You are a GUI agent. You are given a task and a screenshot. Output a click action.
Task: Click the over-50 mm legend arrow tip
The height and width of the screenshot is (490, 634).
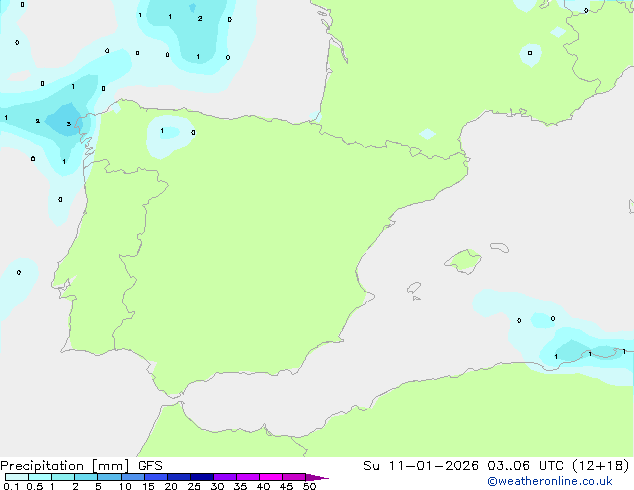tap(317, 477)
